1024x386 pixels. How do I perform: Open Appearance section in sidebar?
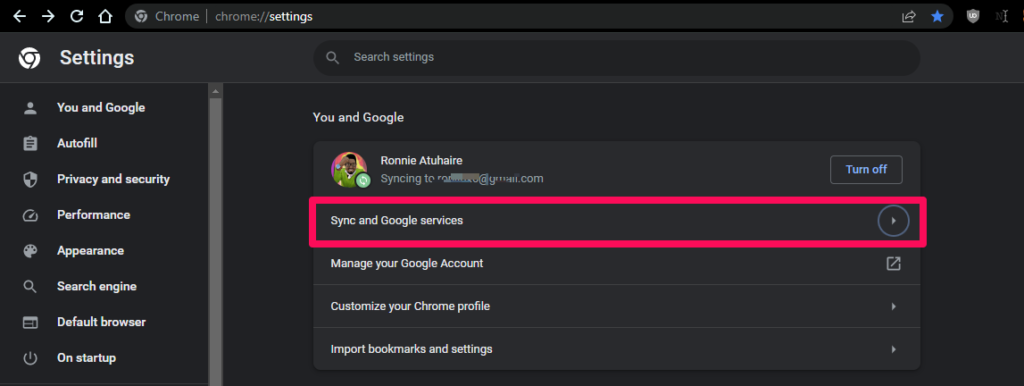click(x=90, y=251)
